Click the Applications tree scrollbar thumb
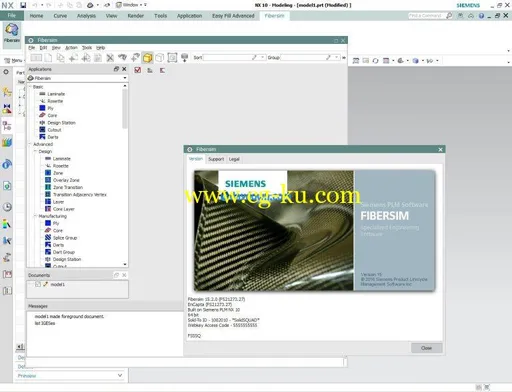Image resolution: width=512 pixels, height=392 pixels. click(x=125, y=109)
